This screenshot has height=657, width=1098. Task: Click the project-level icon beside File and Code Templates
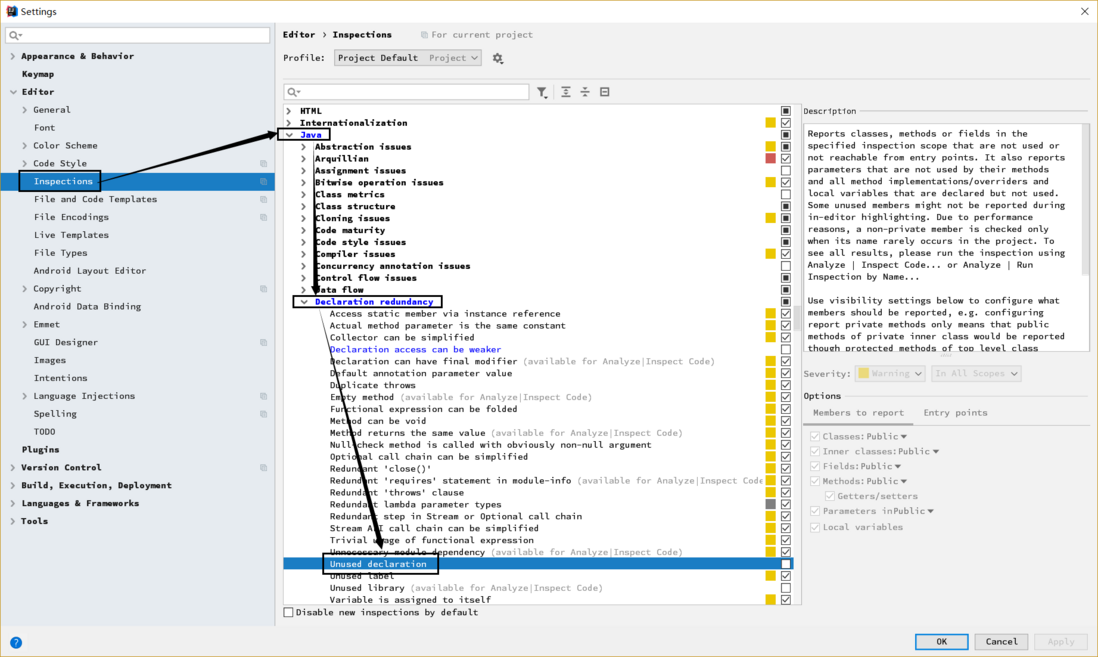263,199
